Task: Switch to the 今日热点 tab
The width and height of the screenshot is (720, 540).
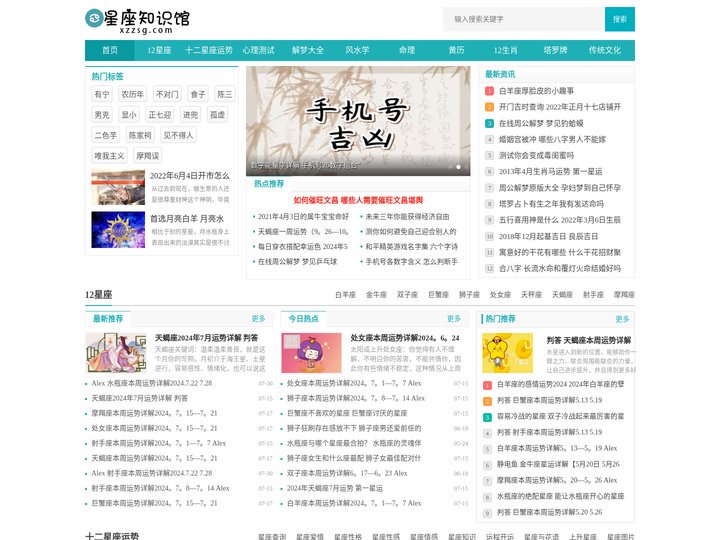Action: point(304,319)
